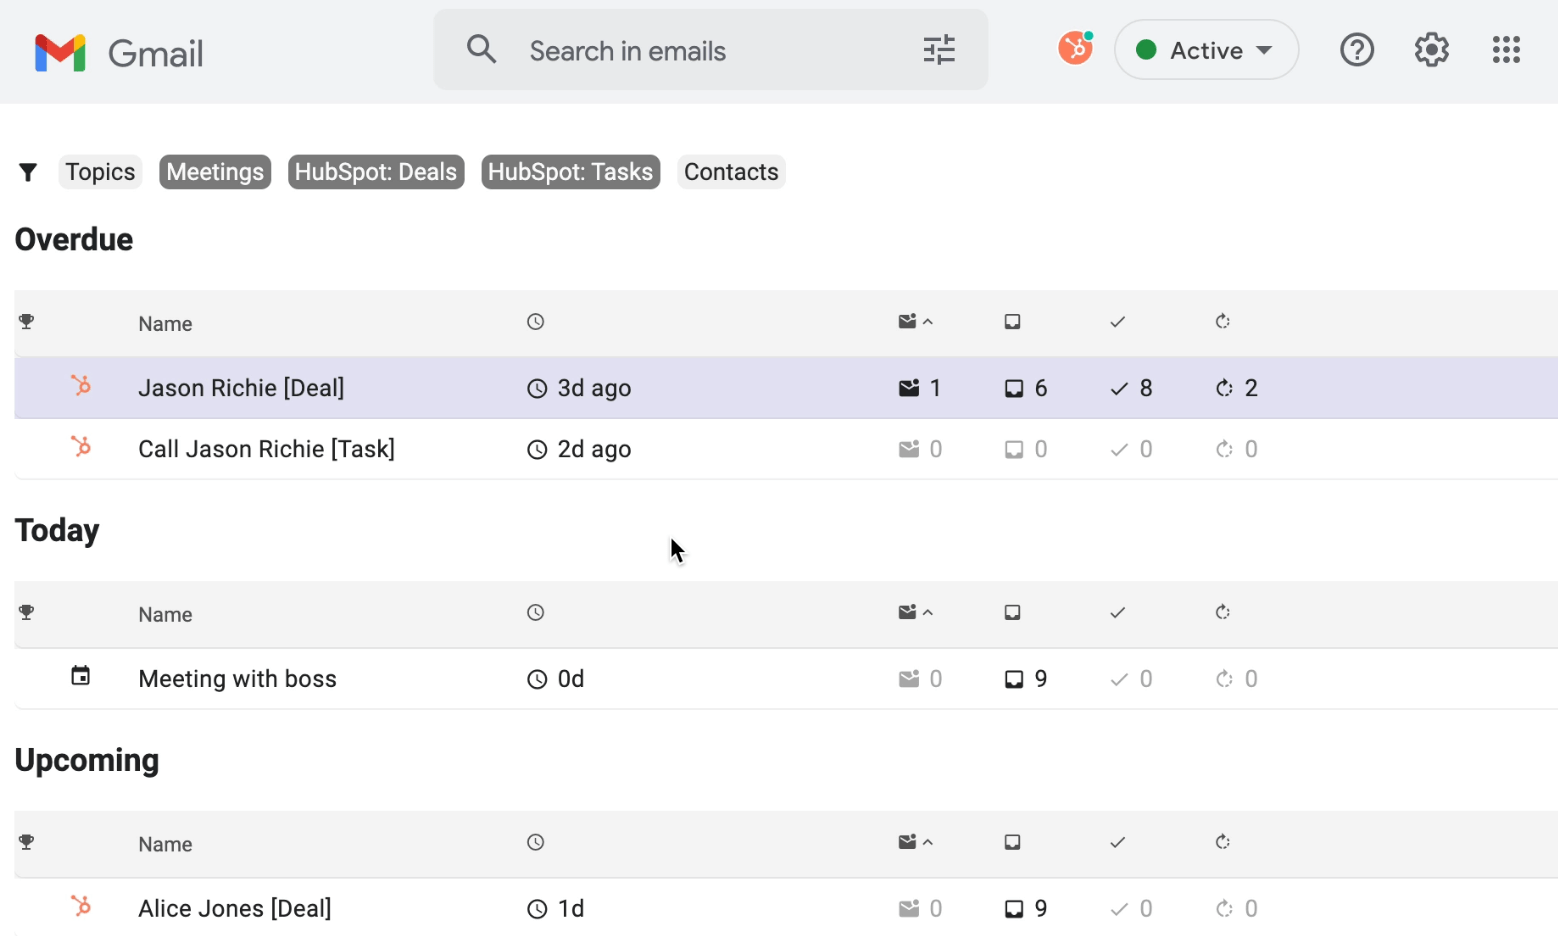This screenshot has width=1558, height=936.
Task: Toggle the HubSpot: Deals filter chip
Action: click(376, 172)
